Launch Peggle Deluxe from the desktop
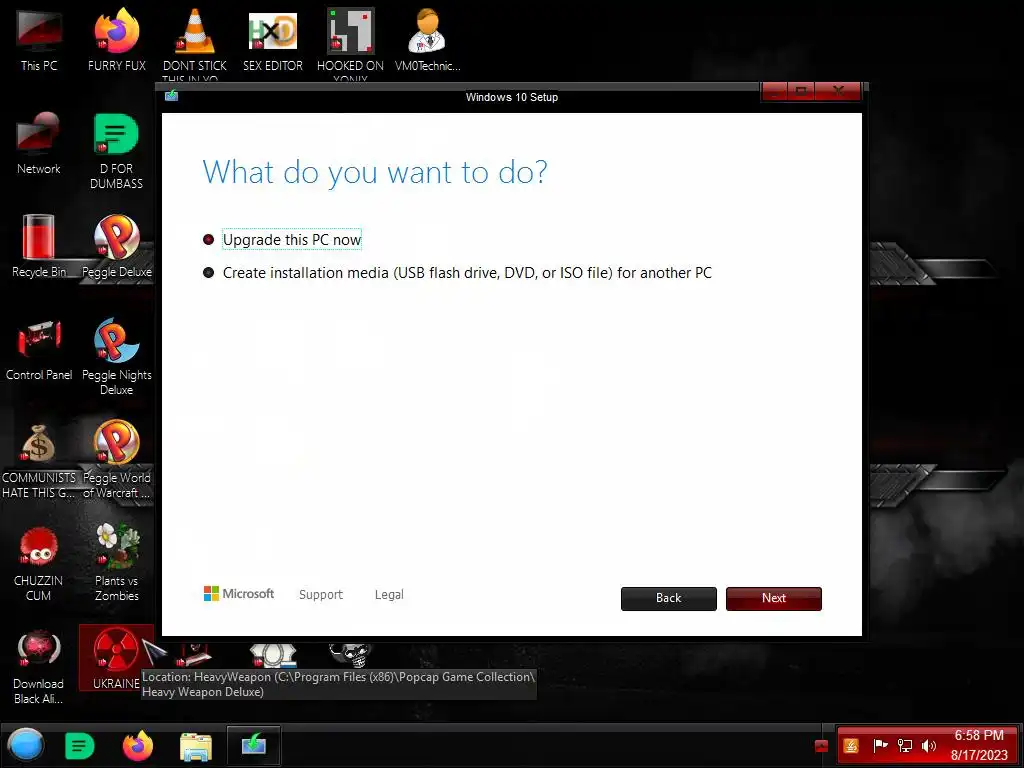Image resolution: width=1024 pixels, height=768 pixels. 116,246
